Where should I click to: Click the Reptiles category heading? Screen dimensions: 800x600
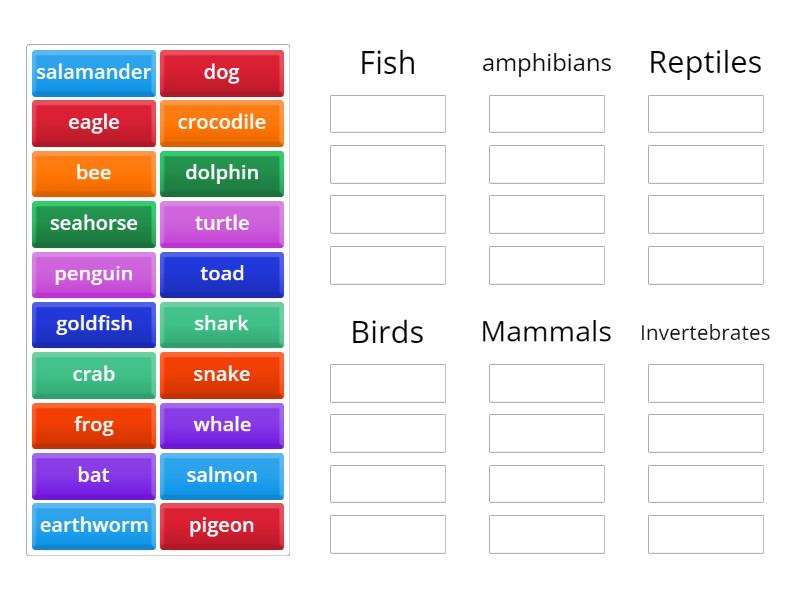(705, 62)
